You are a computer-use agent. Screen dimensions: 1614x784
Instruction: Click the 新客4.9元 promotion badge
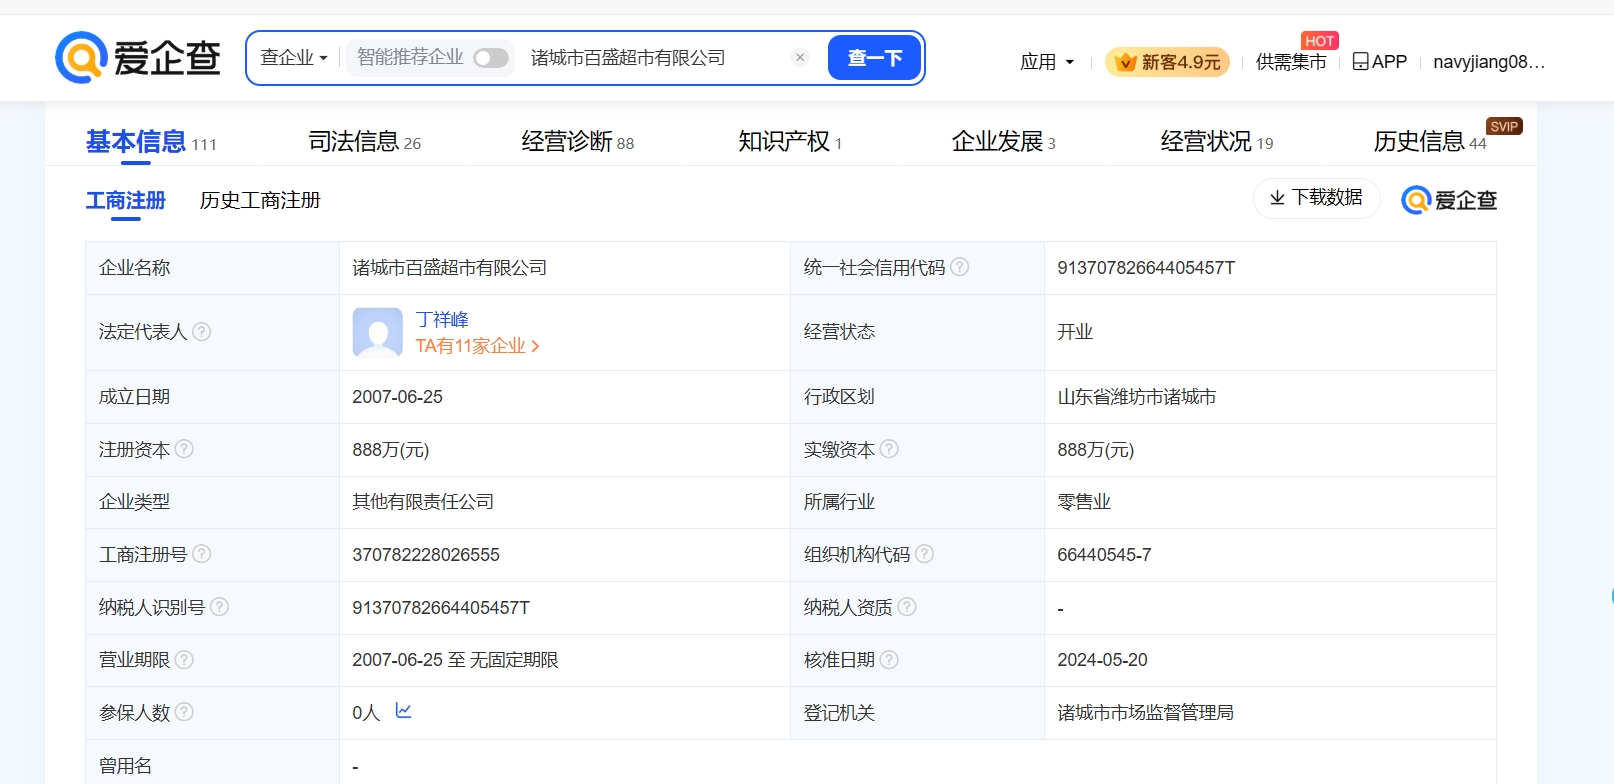[1167, 62]
